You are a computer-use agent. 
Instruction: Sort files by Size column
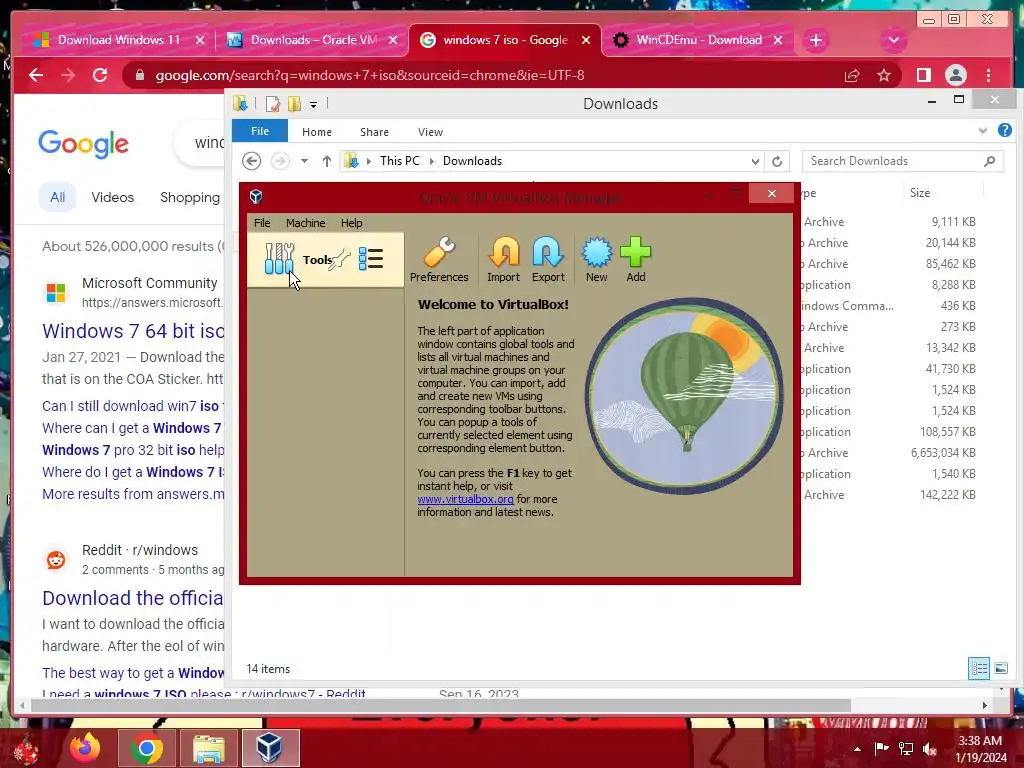[x=920, y=193]
